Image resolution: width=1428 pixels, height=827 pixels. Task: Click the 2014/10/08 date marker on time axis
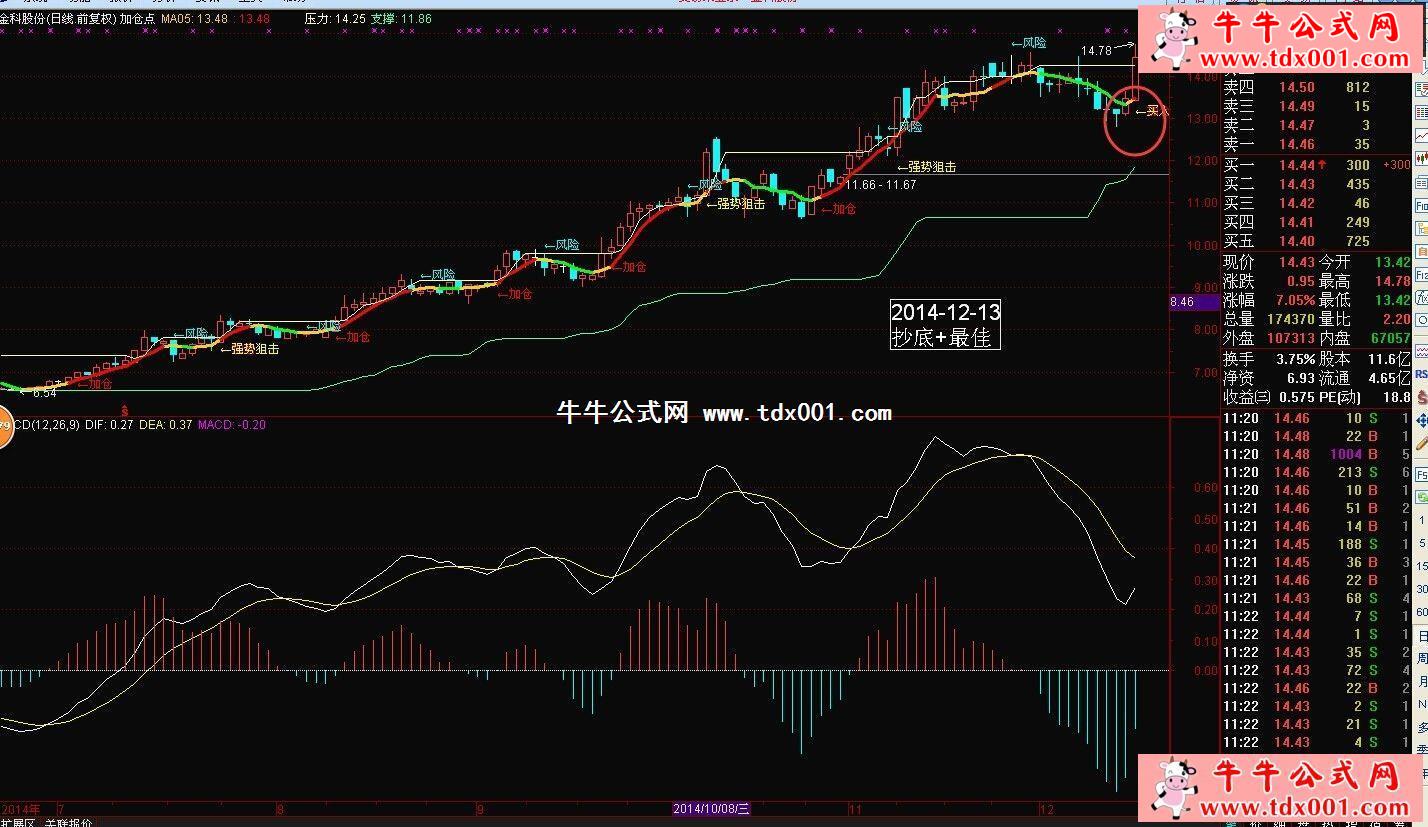click(x=711, y=808)
